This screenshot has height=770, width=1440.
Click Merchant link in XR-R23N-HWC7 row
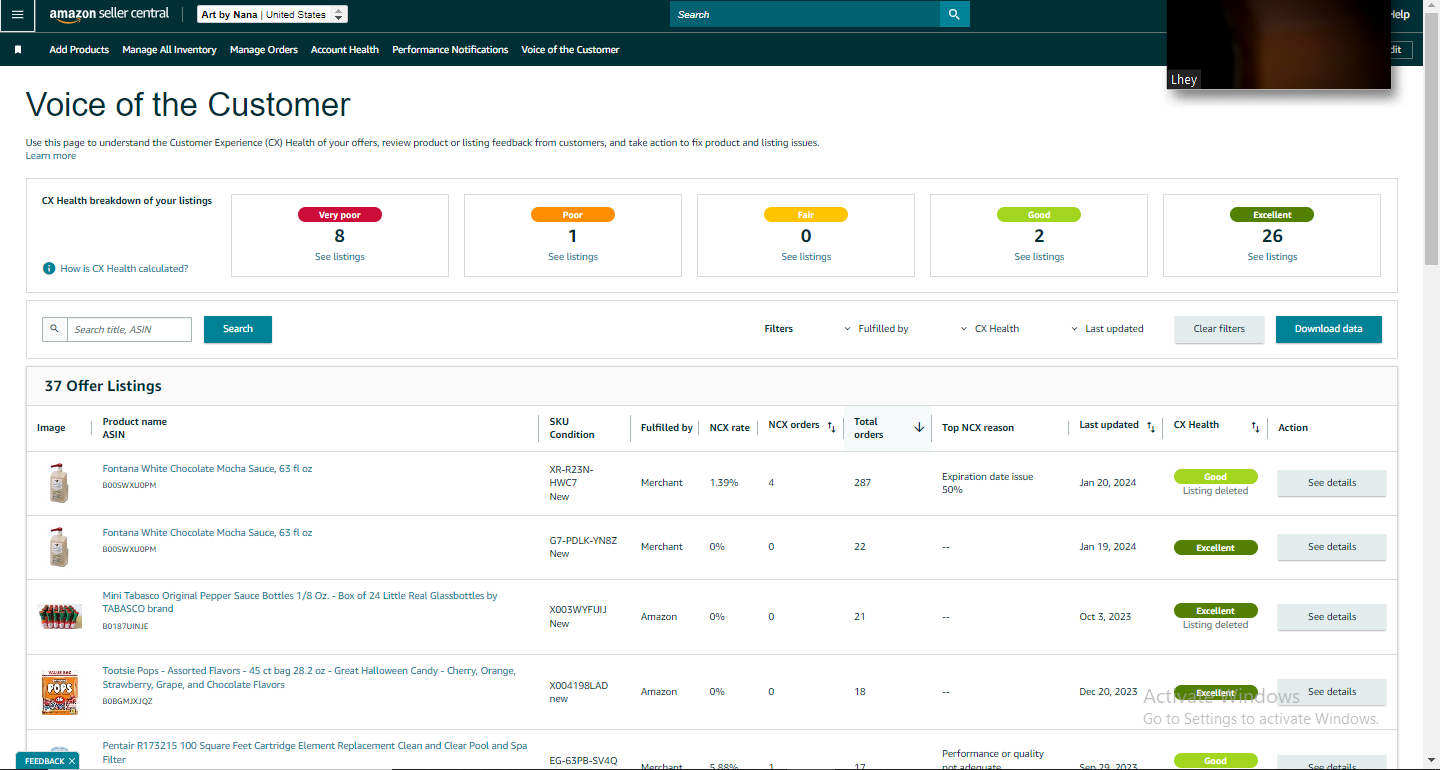(x=662, y=483)
